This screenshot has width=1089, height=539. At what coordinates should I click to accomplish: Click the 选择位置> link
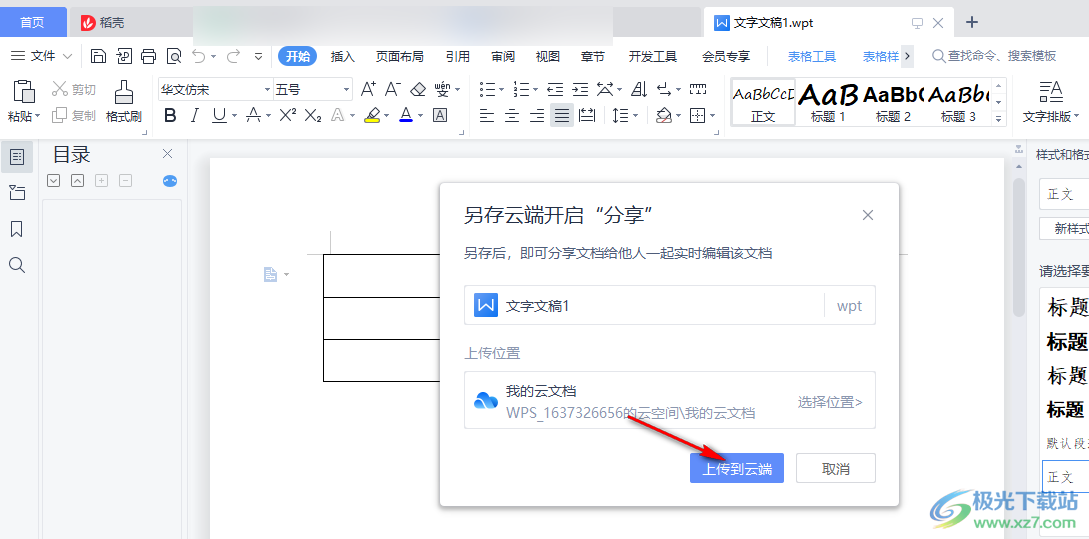(x=830, y=401)
